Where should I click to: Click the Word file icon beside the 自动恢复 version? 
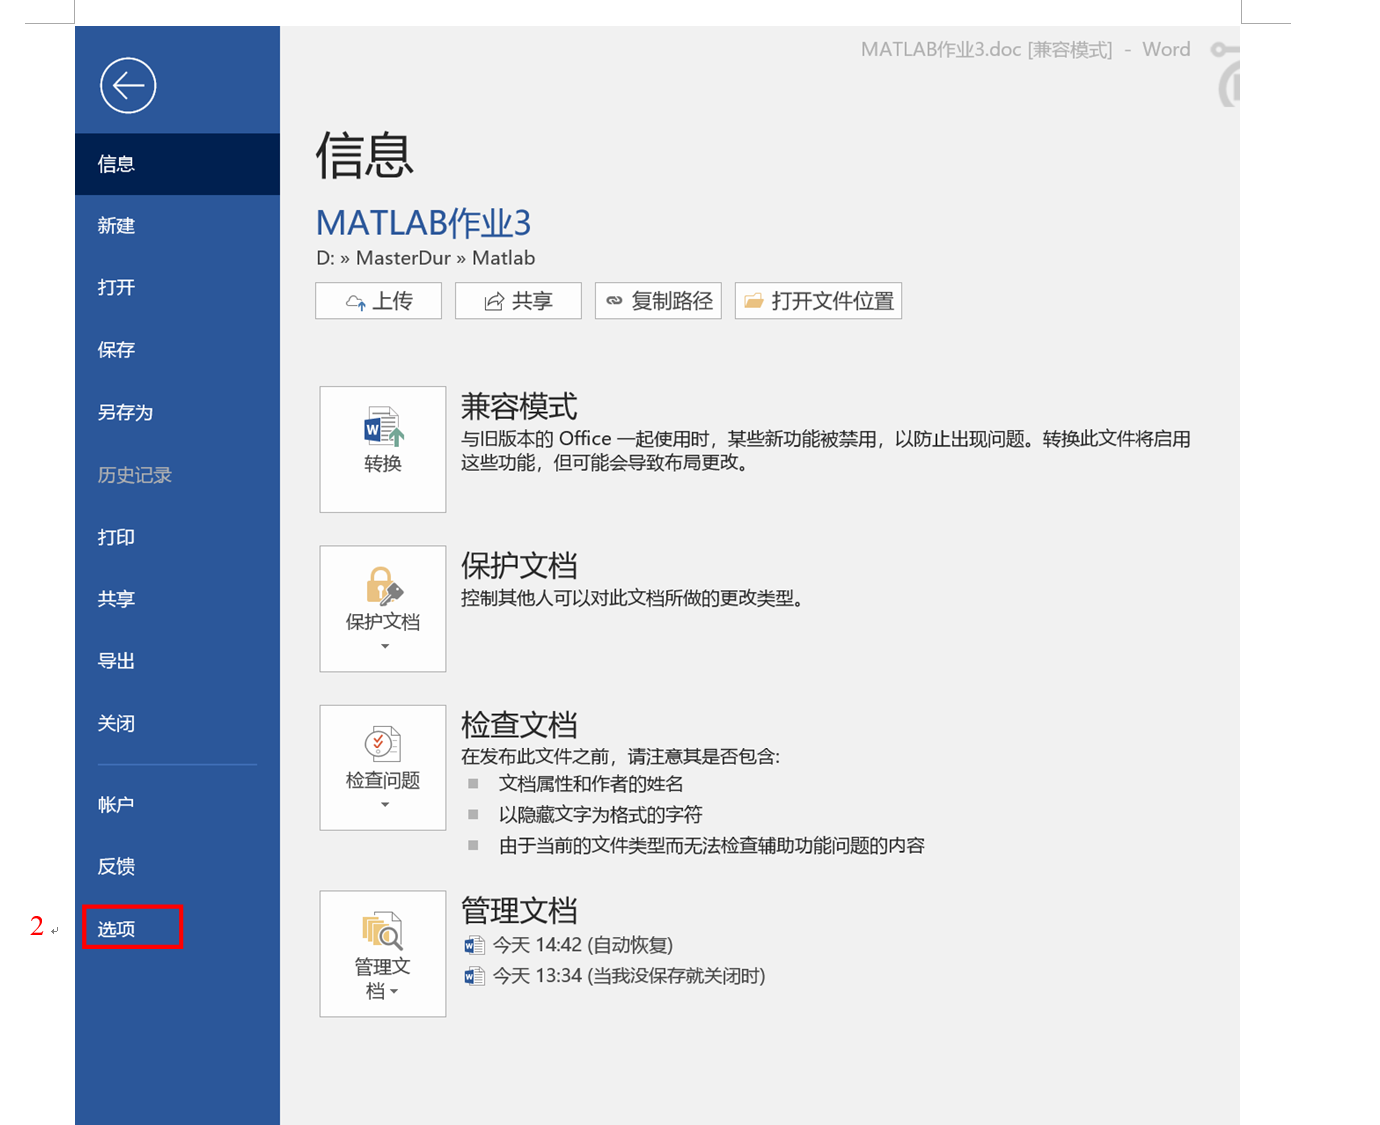point(474,944)
